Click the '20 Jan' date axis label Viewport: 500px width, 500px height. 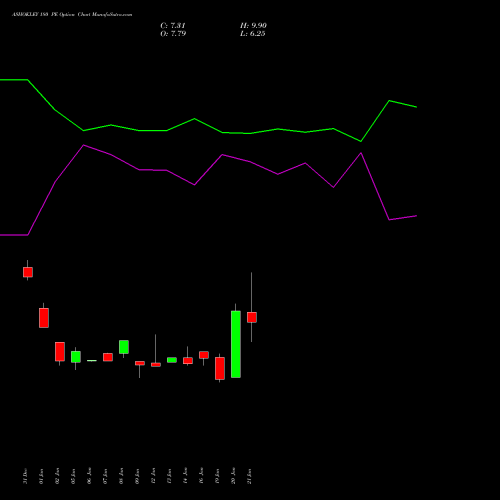[x=233, y=476]
